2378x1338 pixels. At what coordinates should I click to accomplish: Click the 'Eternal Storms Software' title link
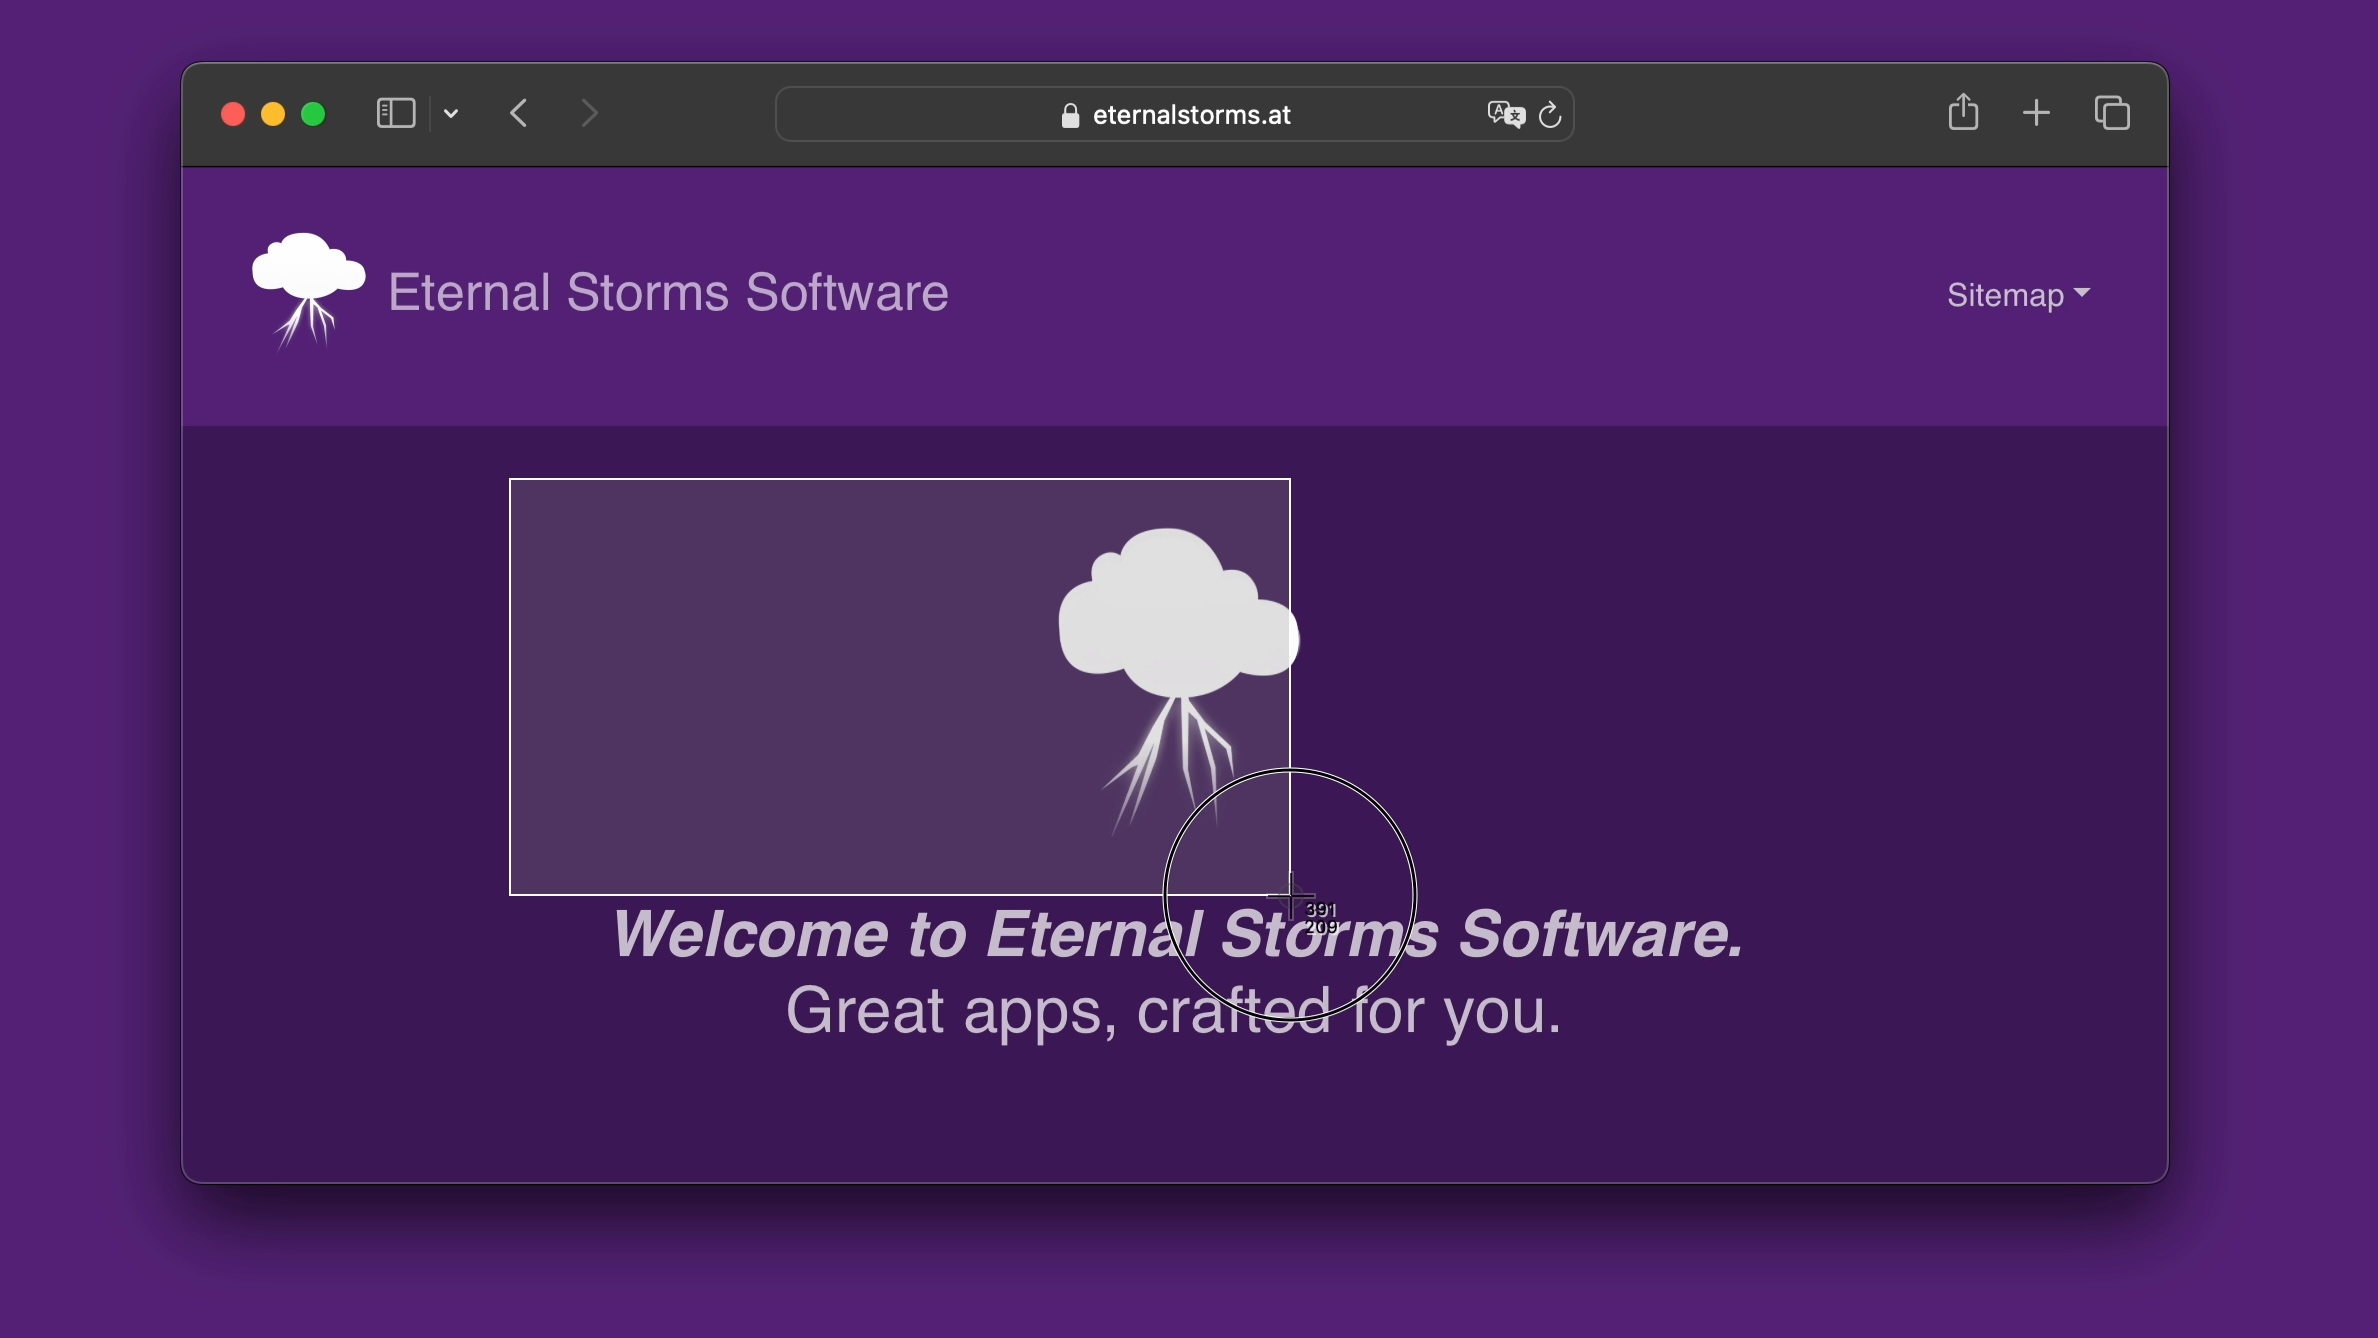[667, 292]
